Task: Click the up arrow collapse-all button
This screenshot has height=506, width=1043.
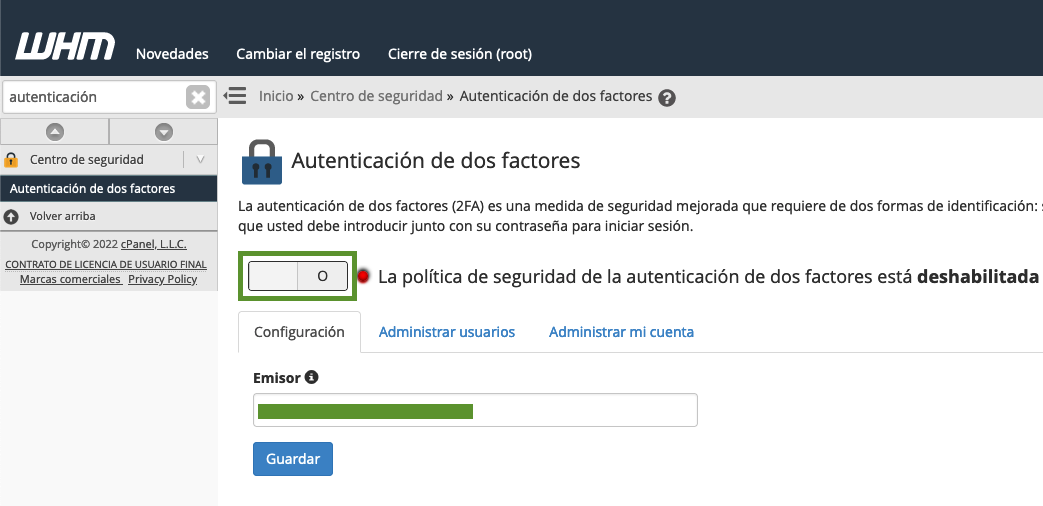Action: [55, 131]
